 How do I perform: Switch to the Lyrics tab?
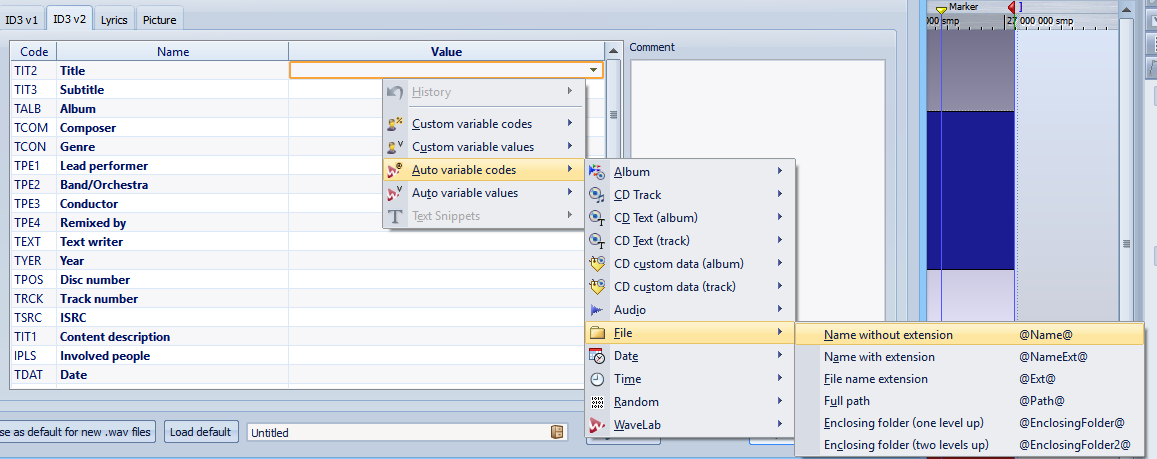114,19
